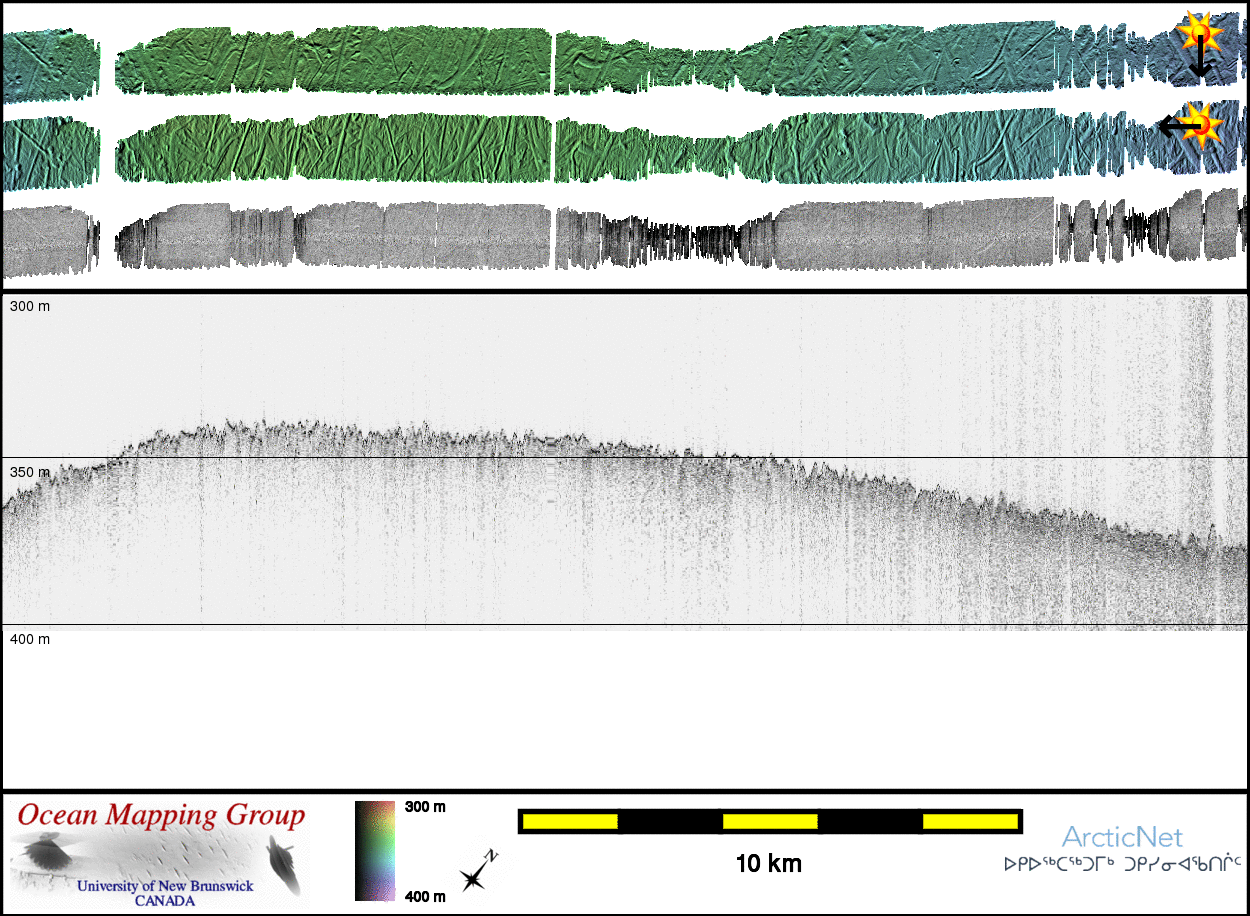Screen dimensions: 1250x916
Task: Click the north arrow compass star
Action: coord(473,876)
